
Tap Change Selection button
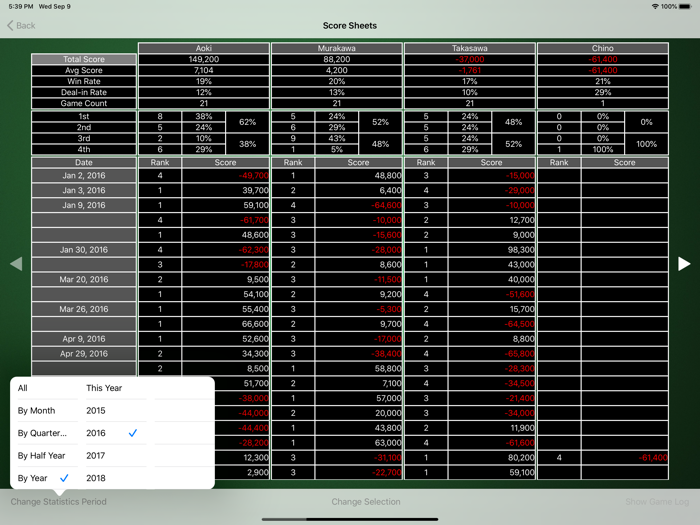pos(366,502)
